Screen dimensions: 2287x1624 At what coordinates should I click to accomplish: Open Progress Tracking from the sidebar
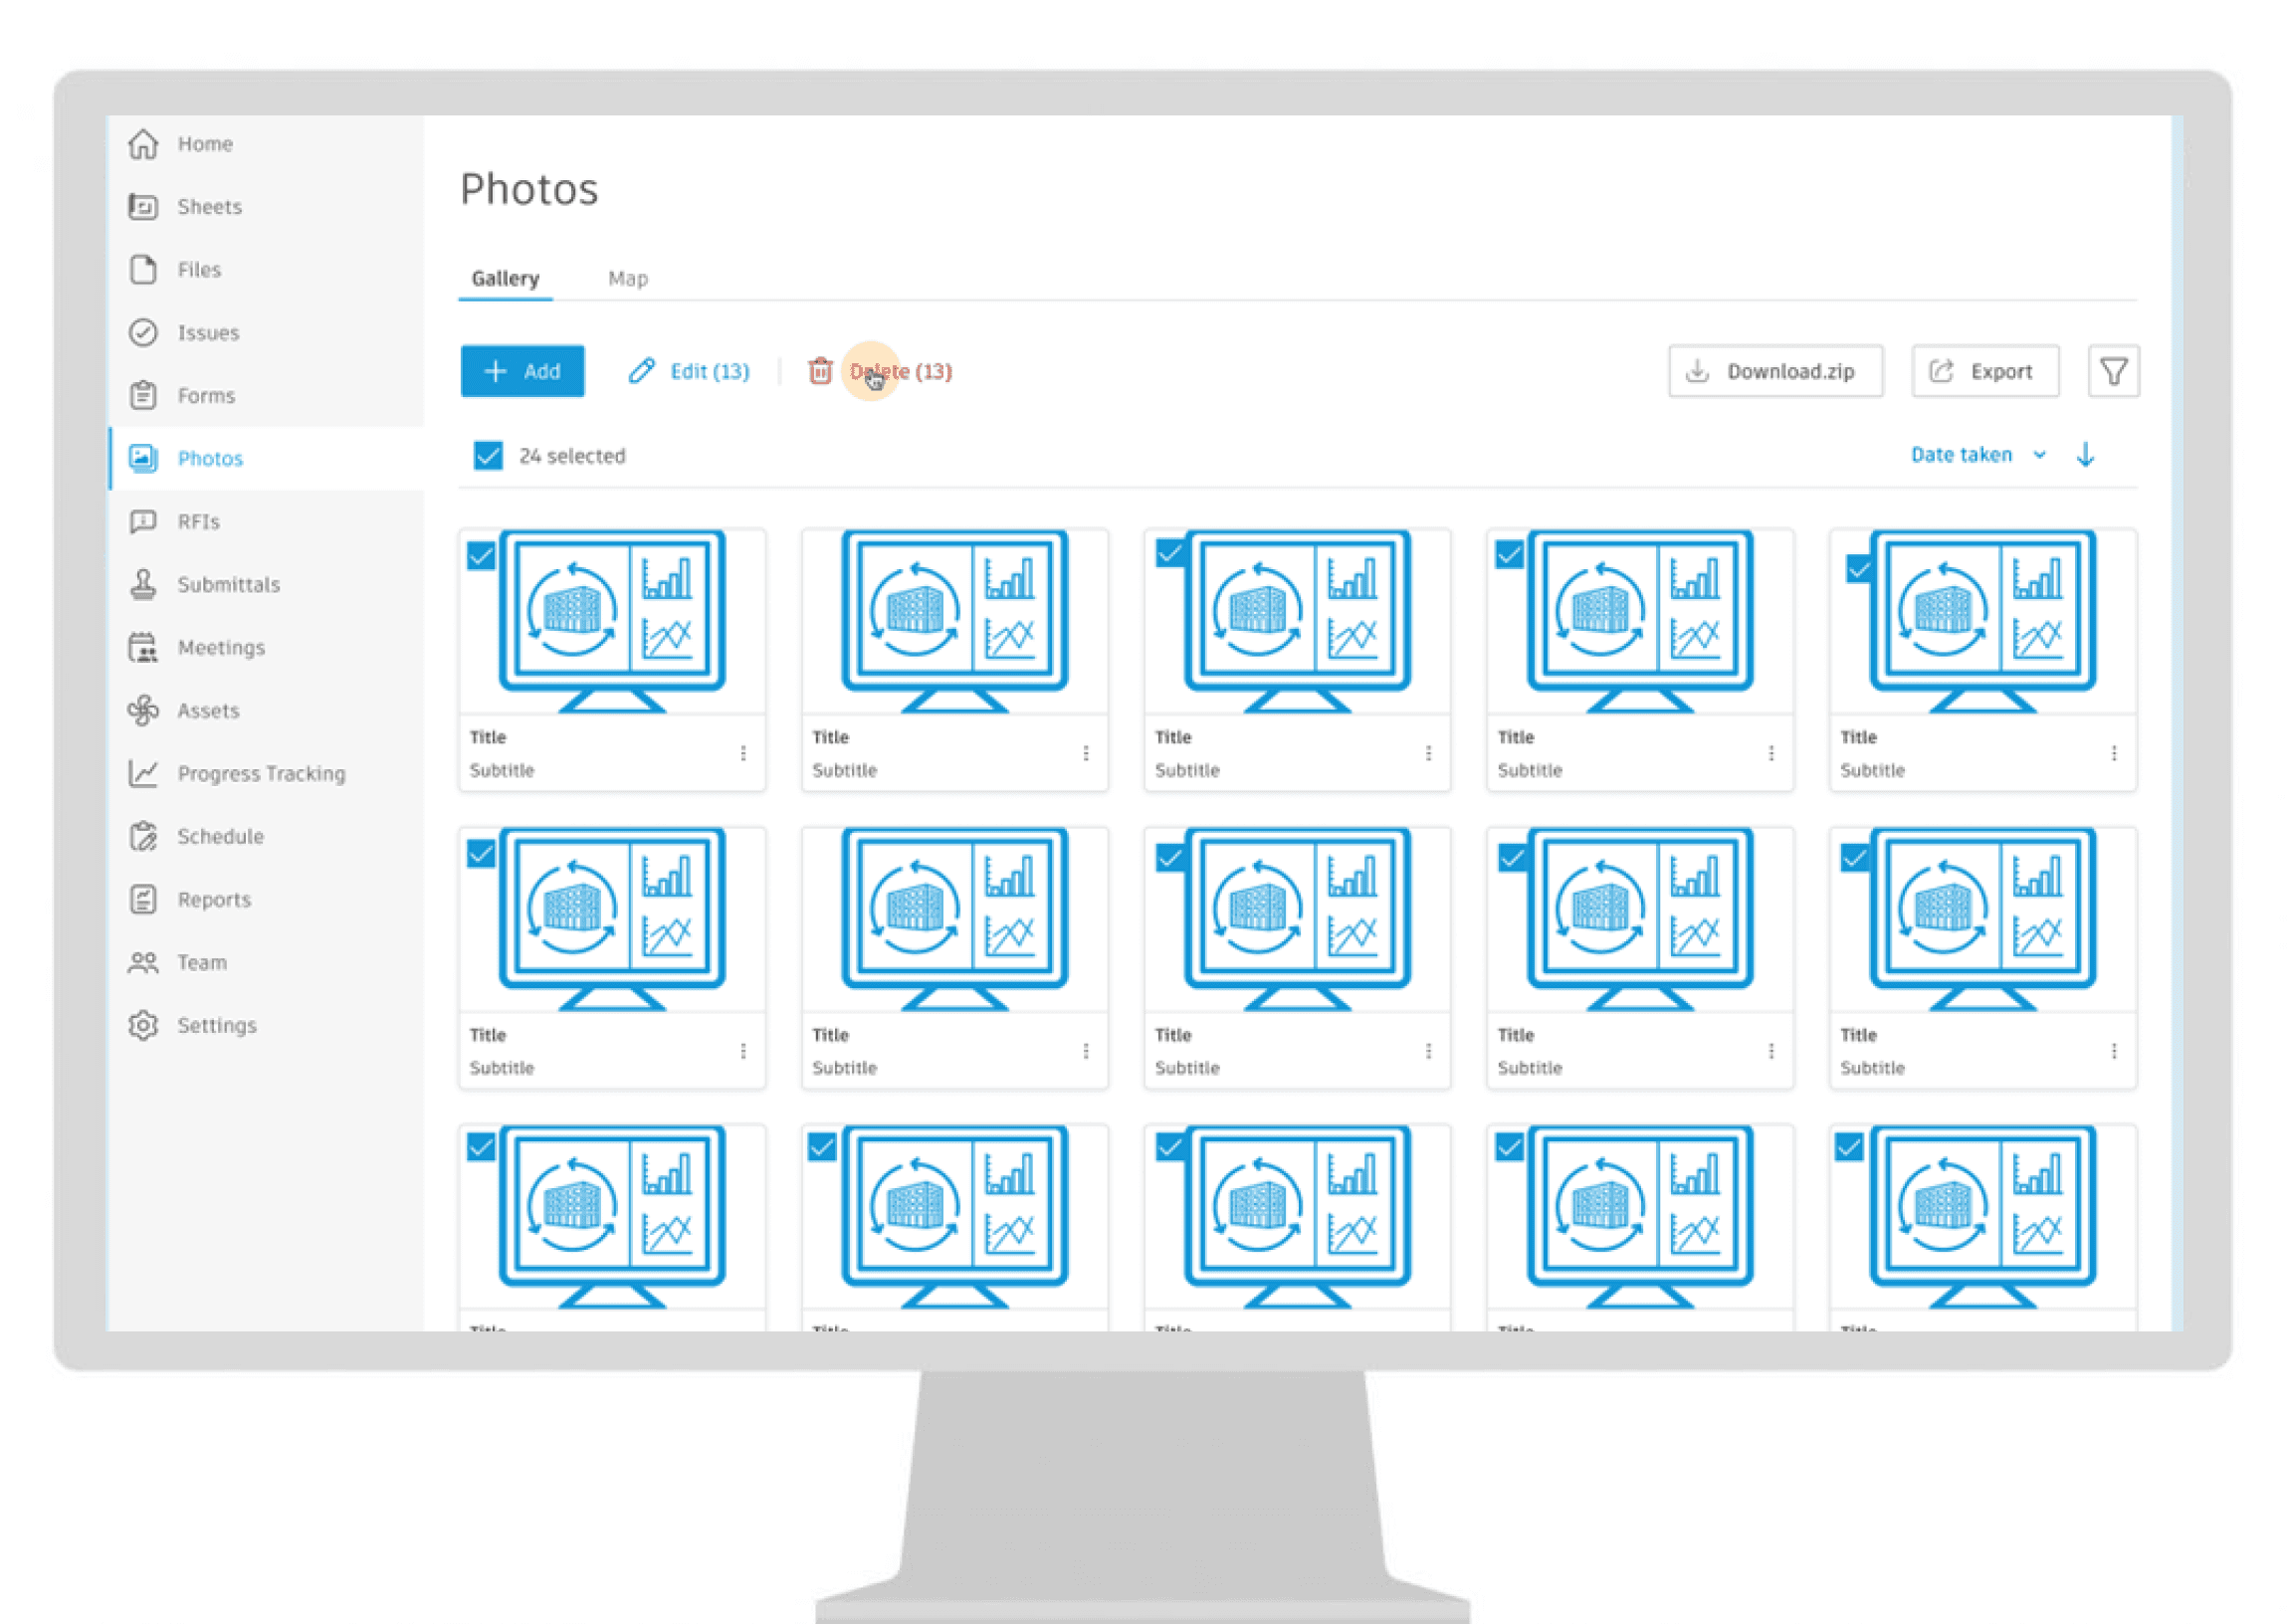point(143,773)
